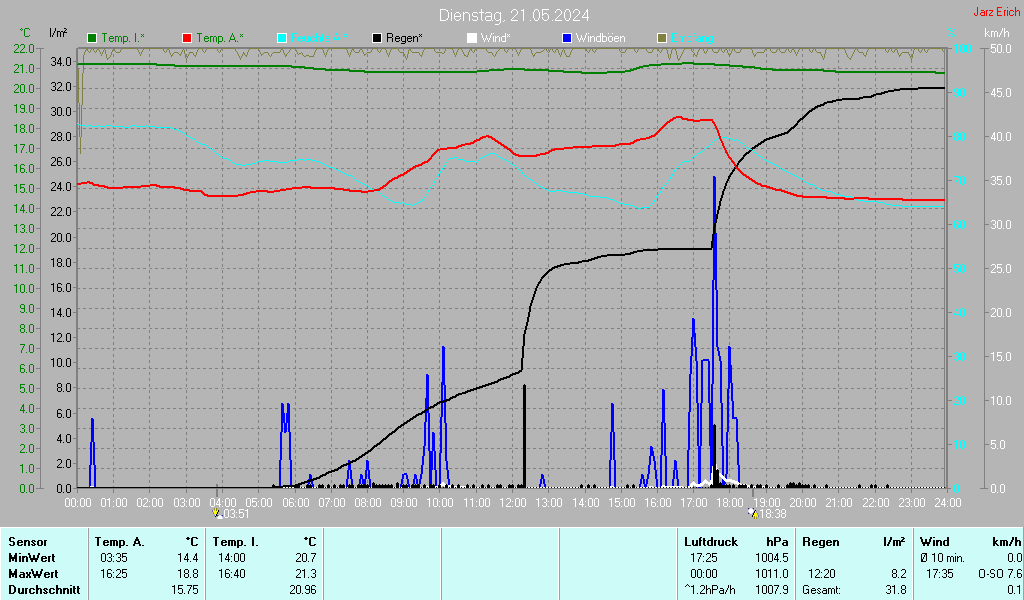Click the outdoor minimum time '03:35'
Viewport: 1024px width, 600px height.
click(x=114, y=558)
